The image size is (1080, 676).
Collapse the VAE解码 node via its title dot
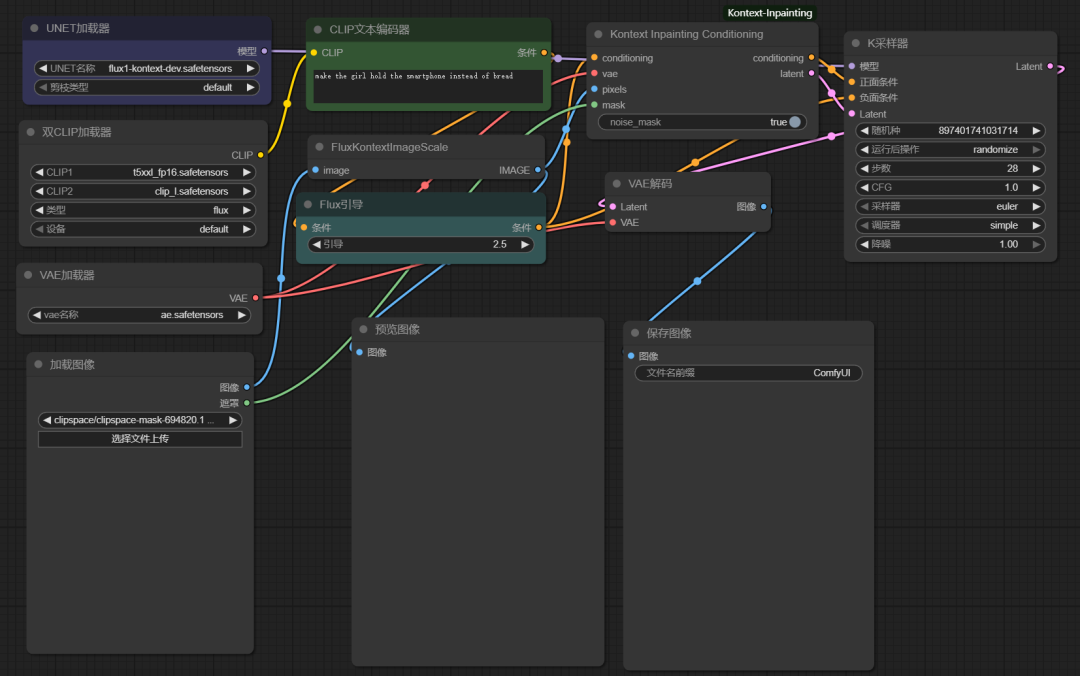(616, 183)
